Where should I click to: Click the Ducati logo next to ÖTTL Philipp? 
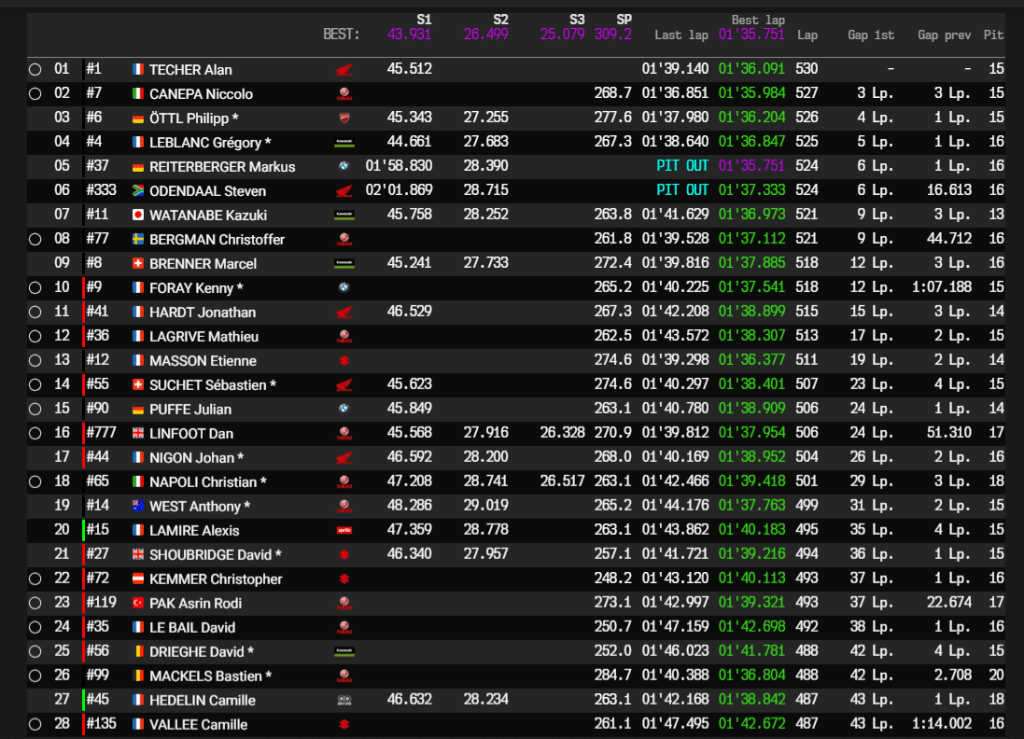coord(344,118)
